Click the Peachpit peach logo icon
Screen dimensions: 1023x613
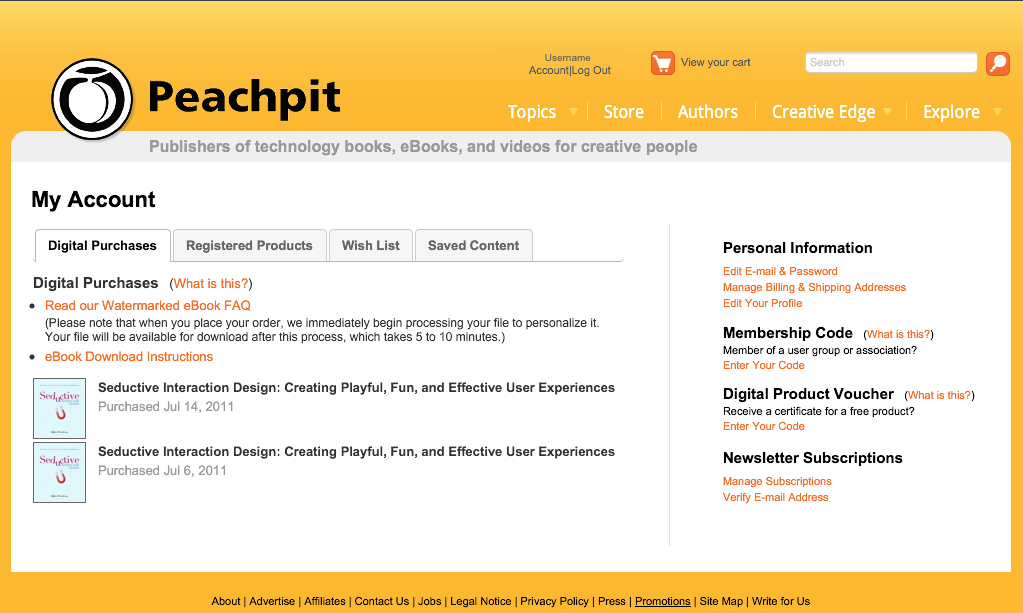point(92,100)
